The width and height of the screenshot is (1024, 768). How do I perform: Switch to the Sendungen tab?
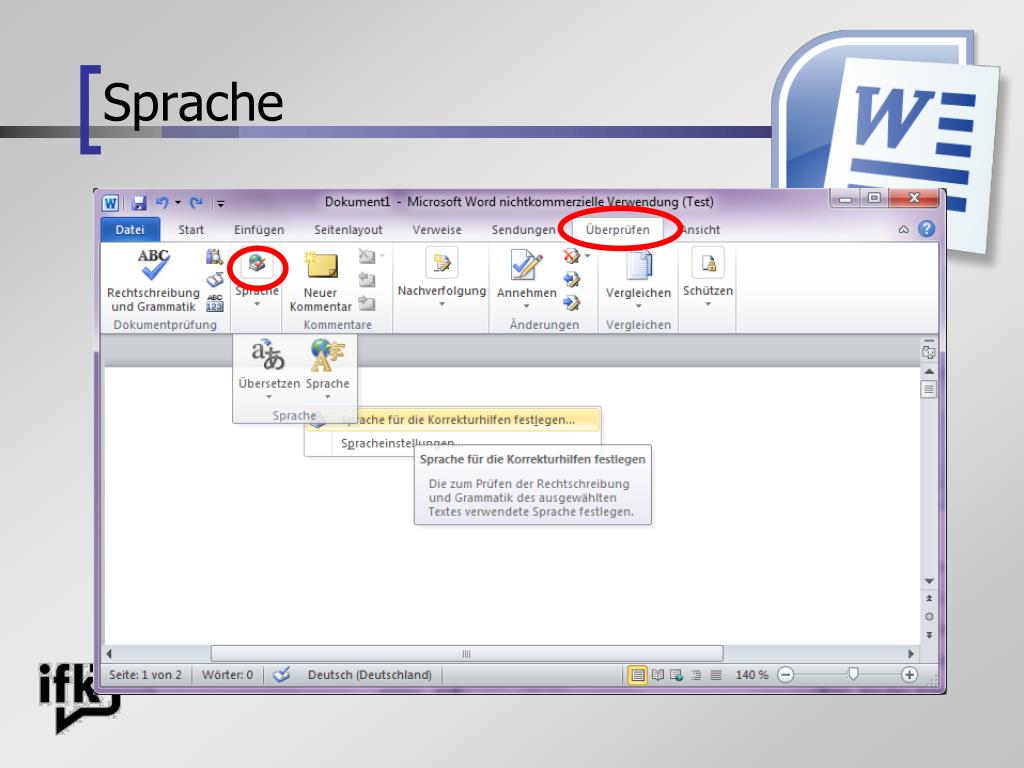(x=524, y=230)
